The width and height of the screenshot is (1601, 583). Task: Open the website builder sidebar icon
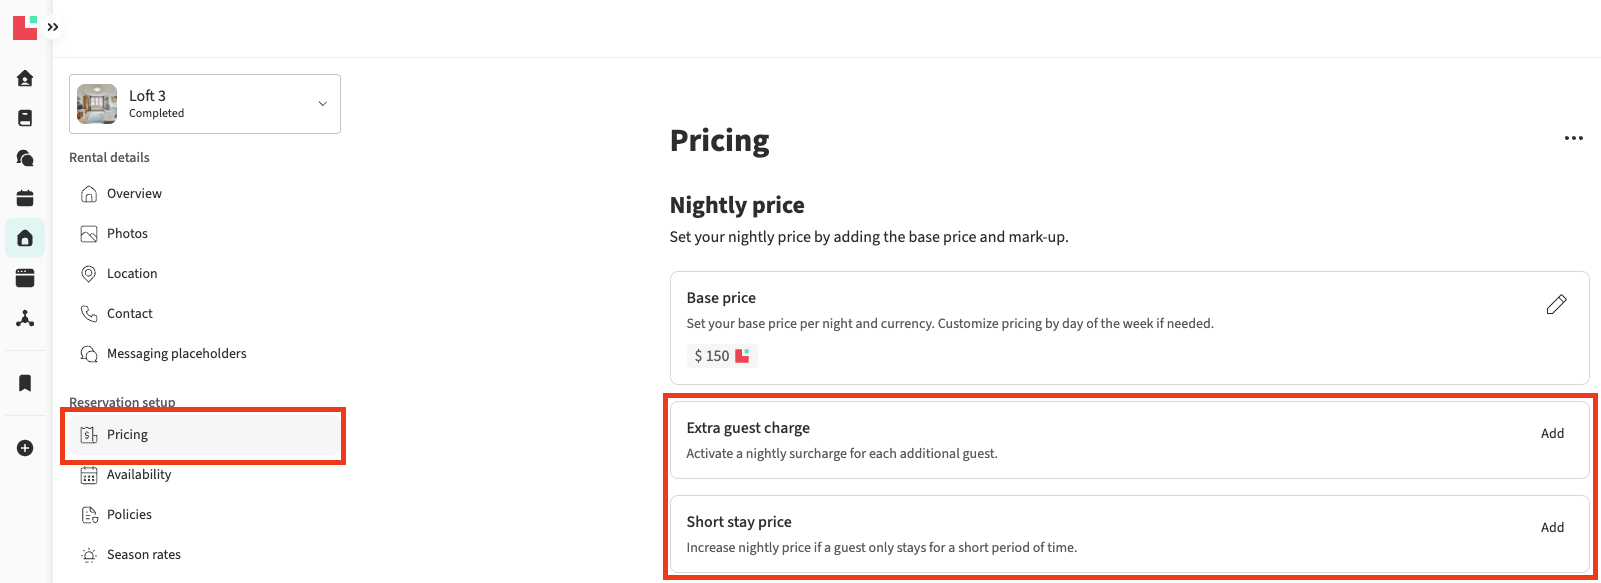25,278
